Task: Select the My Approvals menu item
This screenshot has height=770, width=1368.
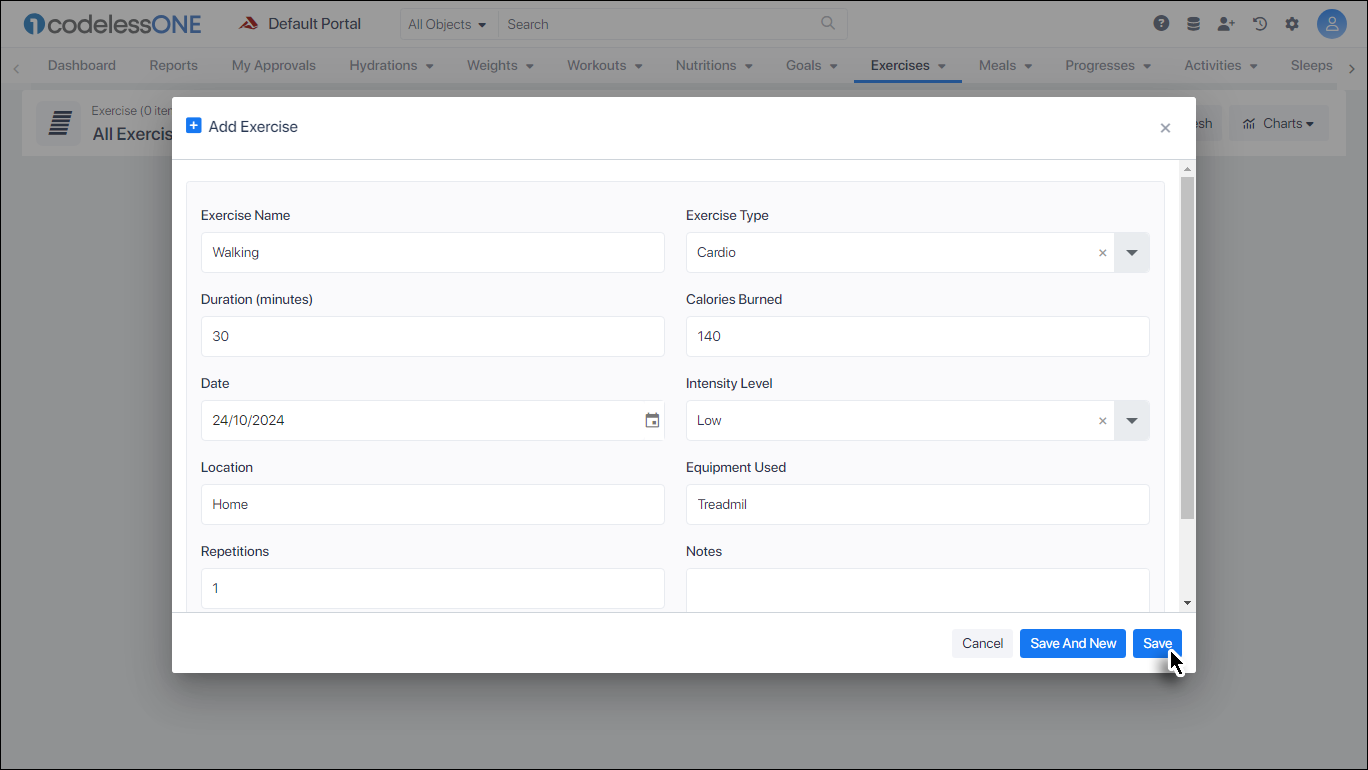Action: click(273, 64)
